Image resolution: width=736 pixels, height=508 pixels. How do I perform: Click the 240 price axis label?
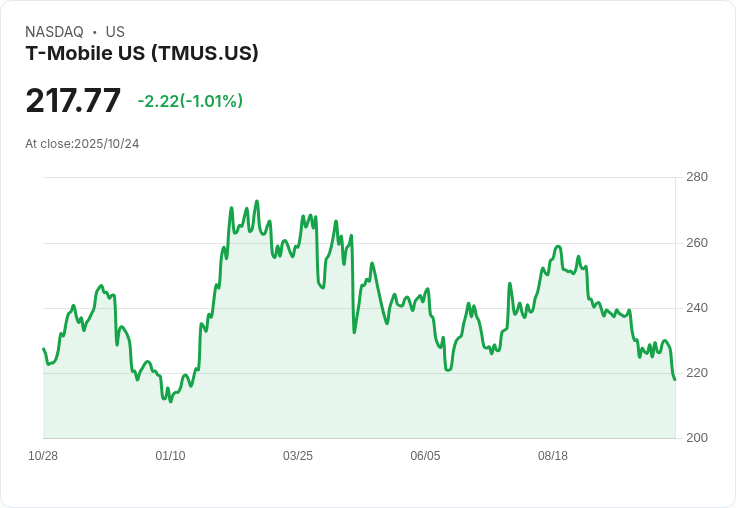(x=697, y=308)
